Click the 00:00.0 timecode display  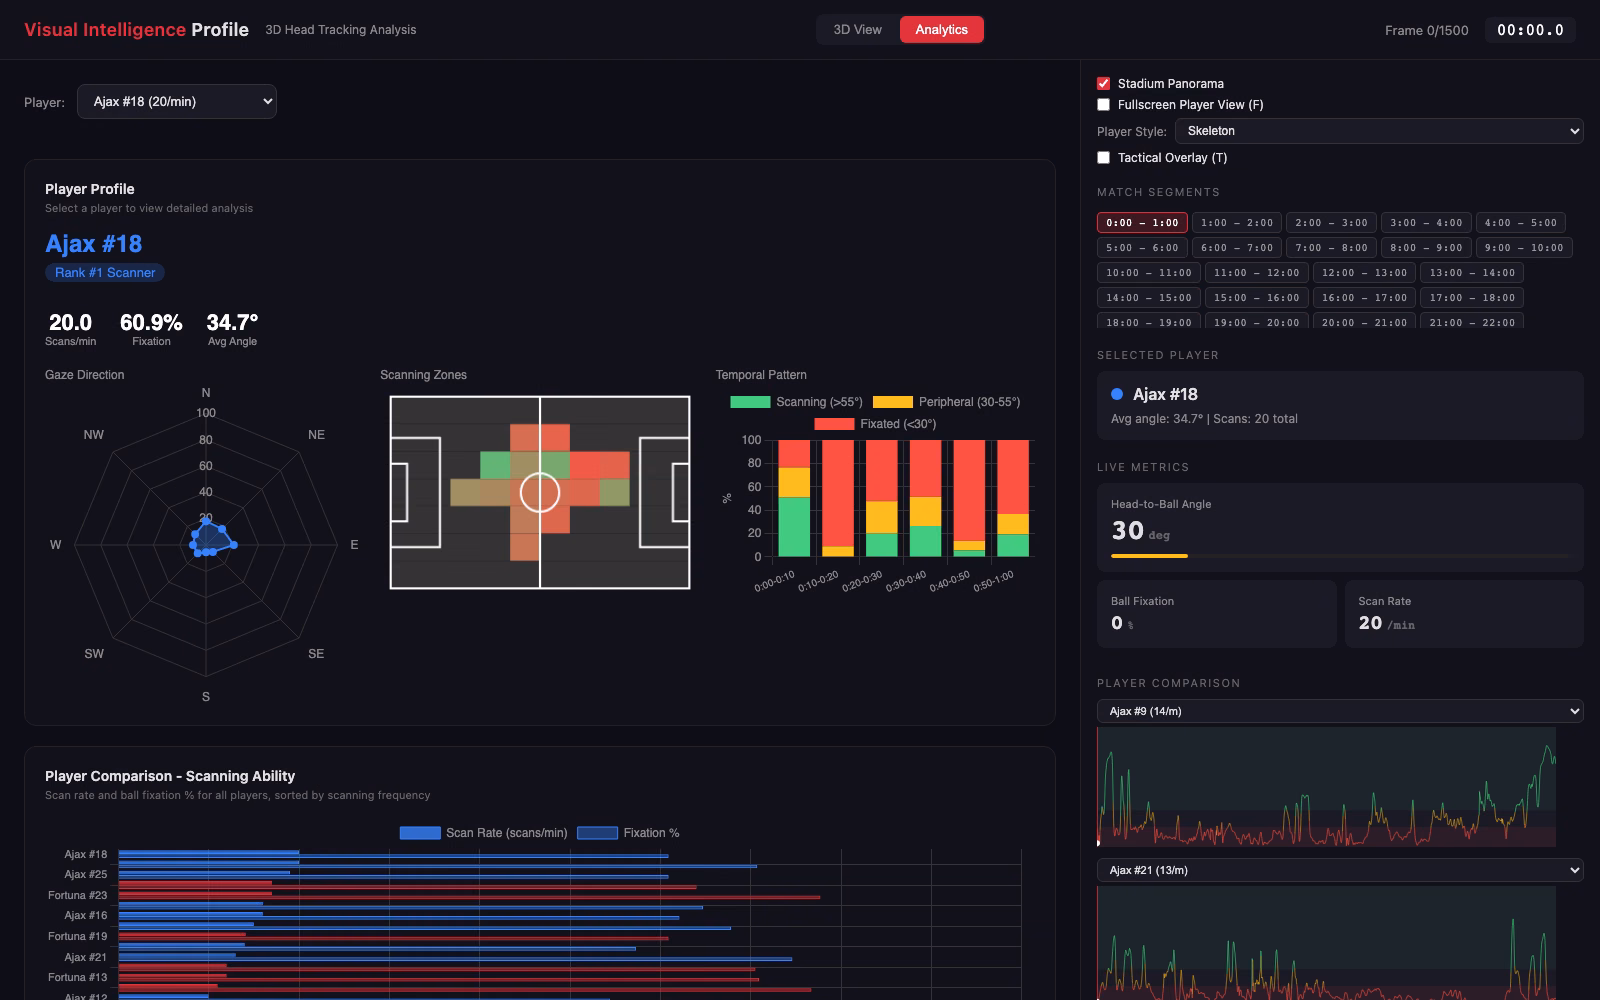point(1530,30)
